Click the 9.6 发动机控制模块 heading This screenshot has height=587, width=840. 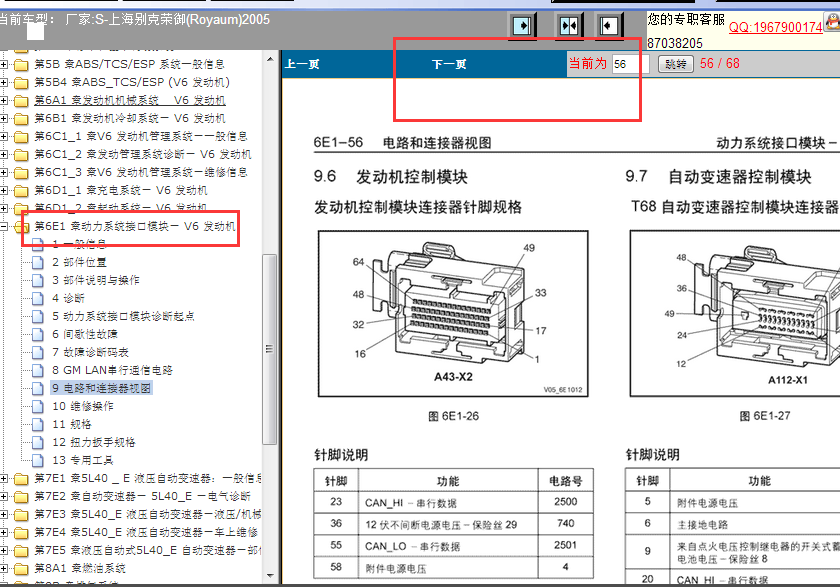pyautogui.click(x=391, y=176)
